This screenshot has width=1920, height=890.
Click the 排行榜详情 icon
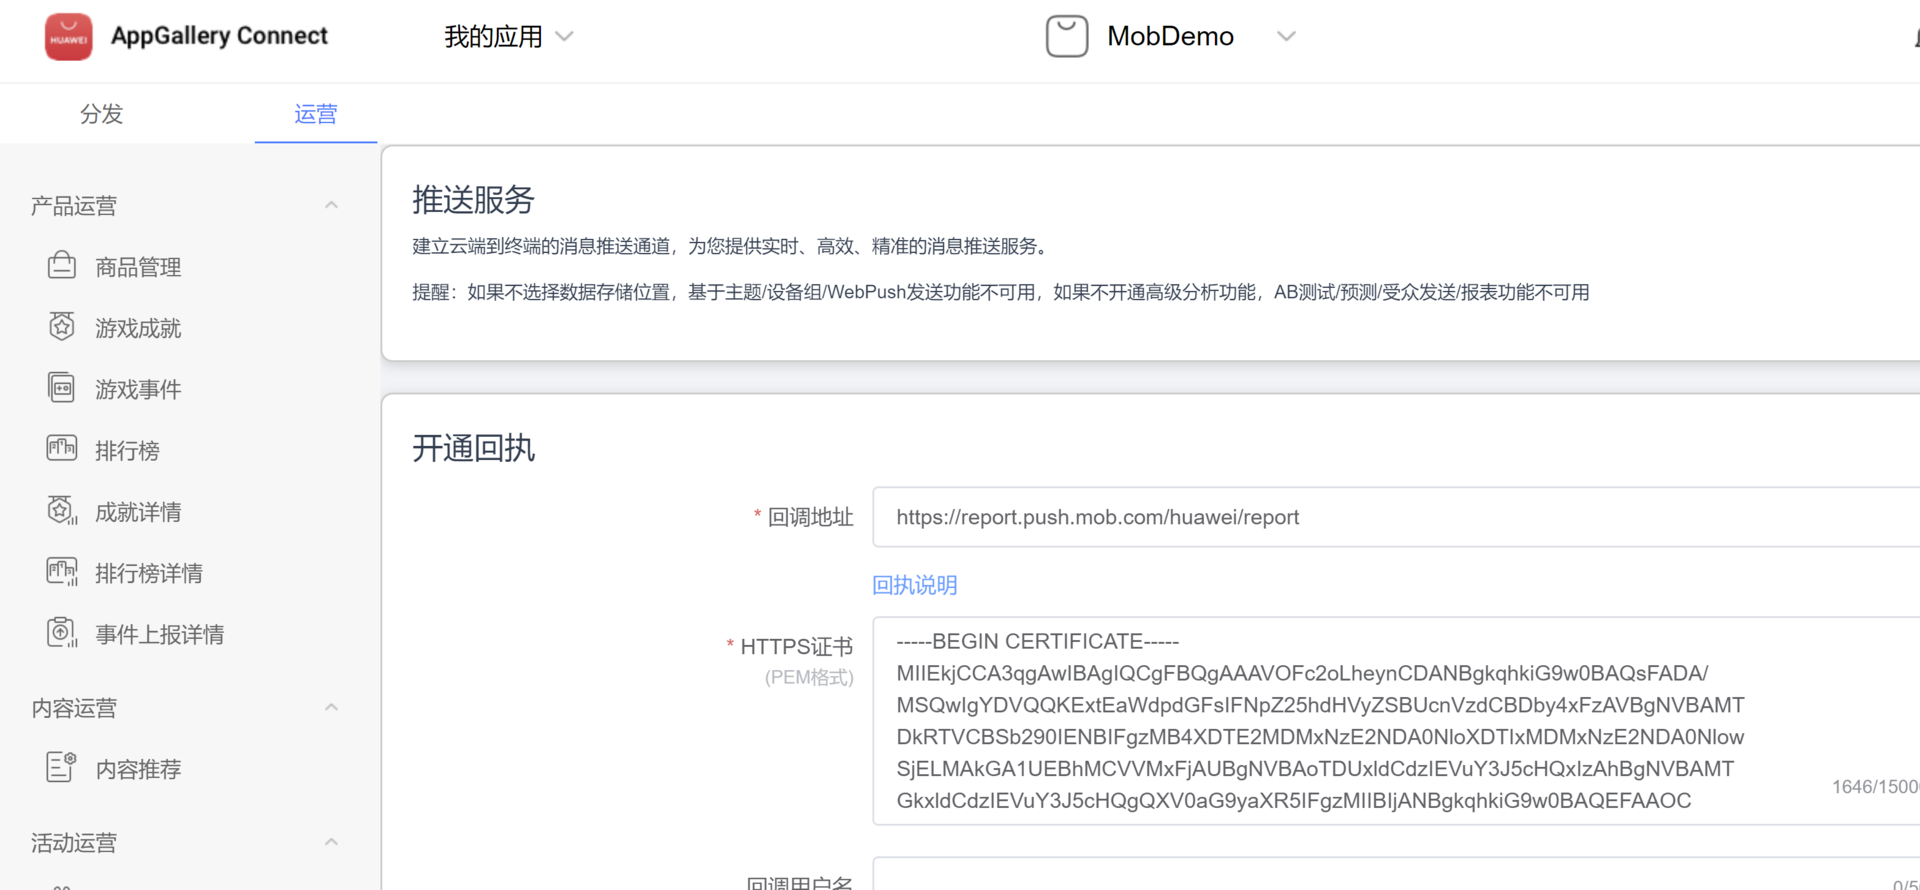click(x=62, y=571)
